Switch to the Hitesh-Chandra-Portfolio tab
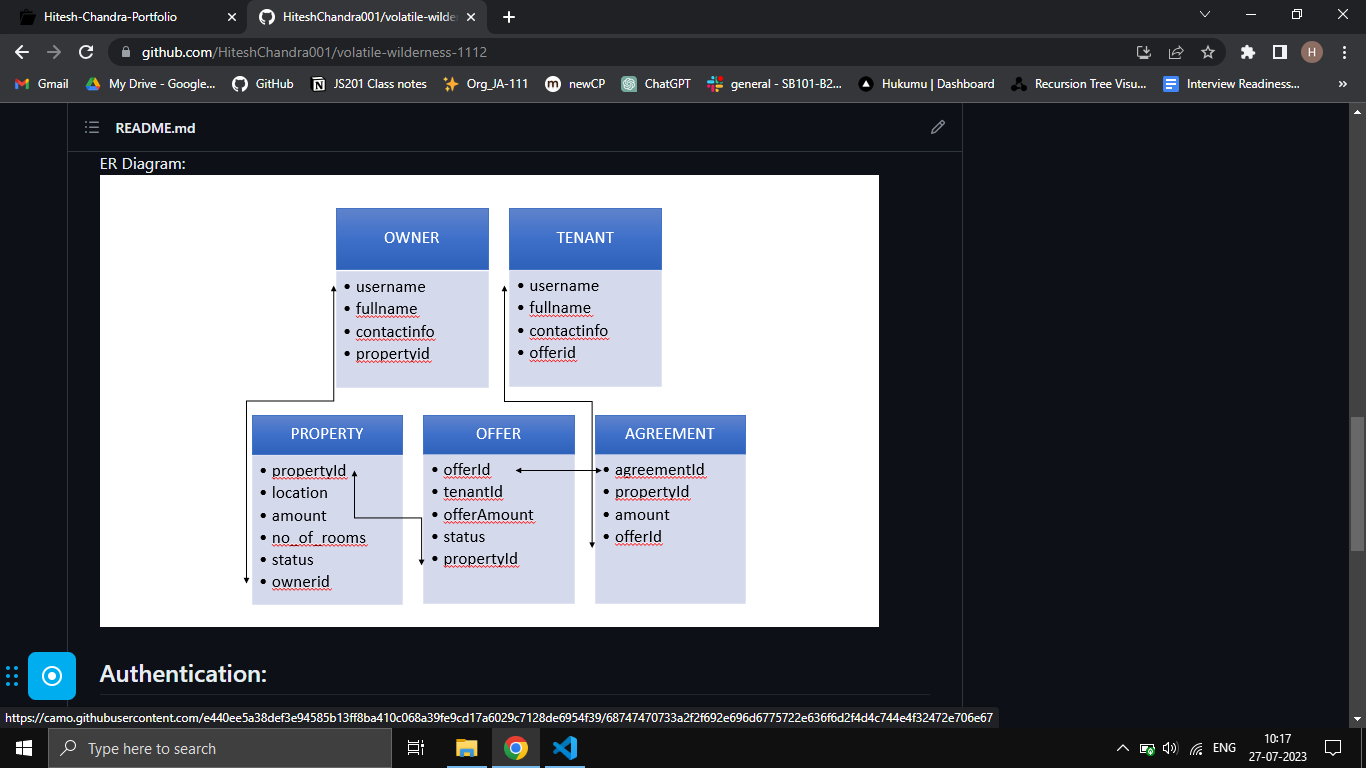This screenshot has width=1366, height=768. pyautogui.click(x=128, y=17)
